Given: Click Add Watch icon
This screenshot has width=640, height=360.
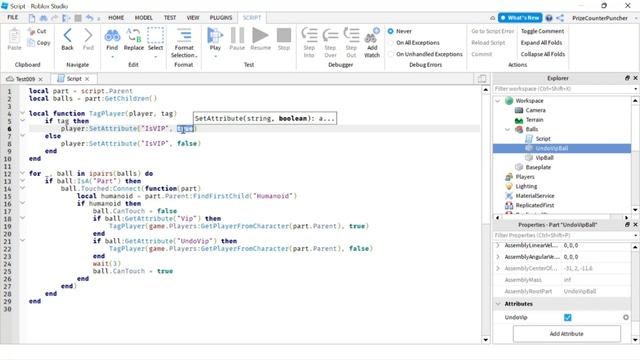Looking at the screenshot, I should 372,36.
